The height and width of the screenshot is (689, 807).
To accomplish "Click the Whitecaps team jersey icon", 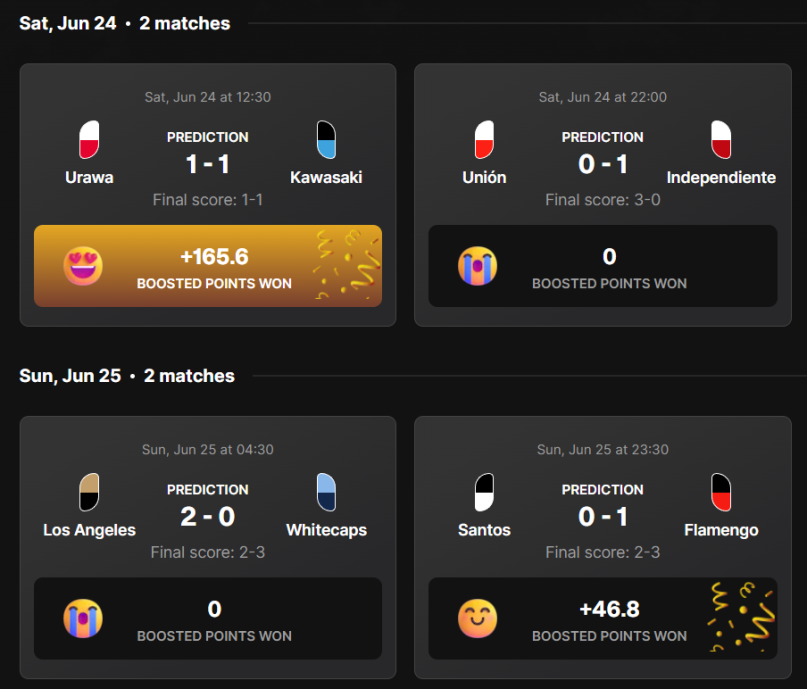I will point(326,492).
